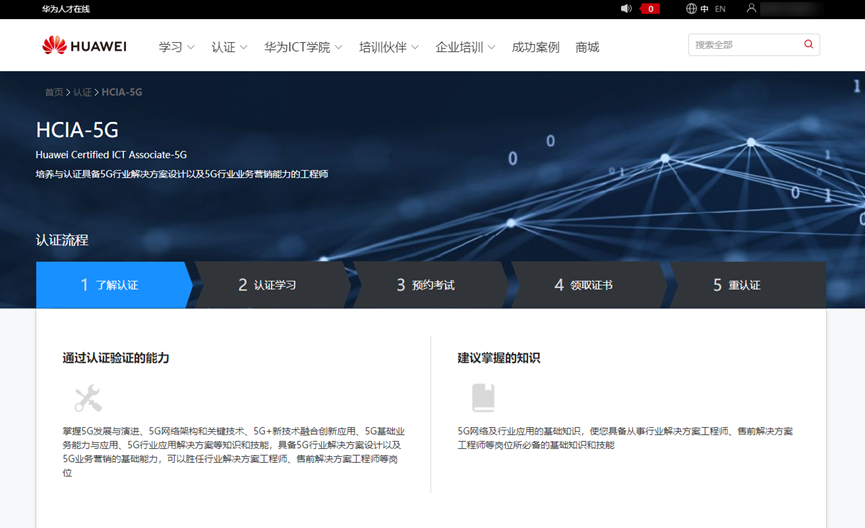Click the Huawei Certified ICT Associate-5G subtitle
Image resolution: width=865 pixels, height=528 pixels.
pos(111,155)
